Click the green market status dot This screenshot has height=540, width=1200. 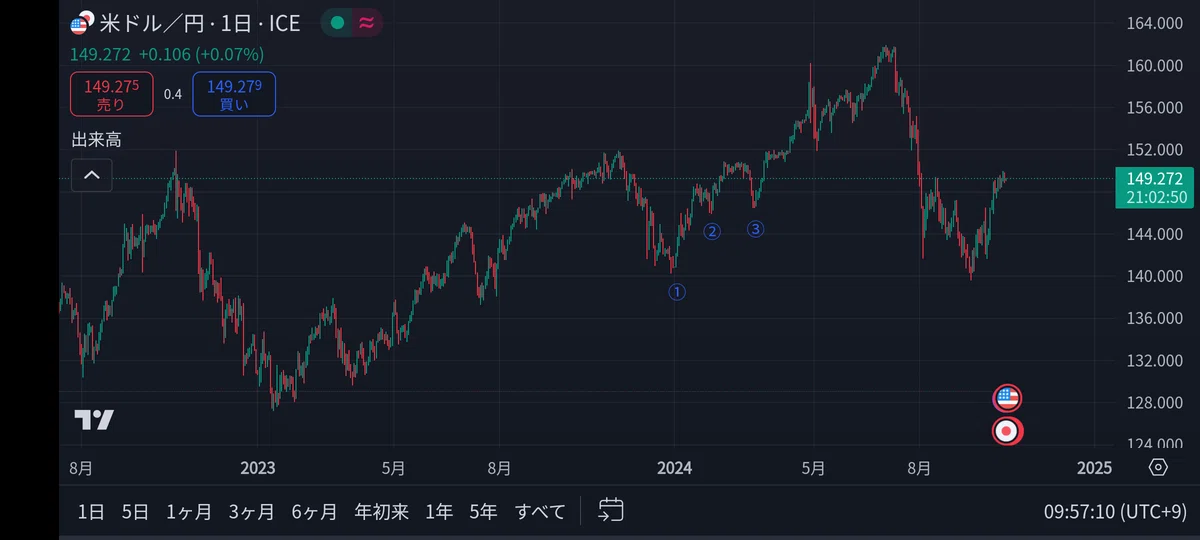338,23
